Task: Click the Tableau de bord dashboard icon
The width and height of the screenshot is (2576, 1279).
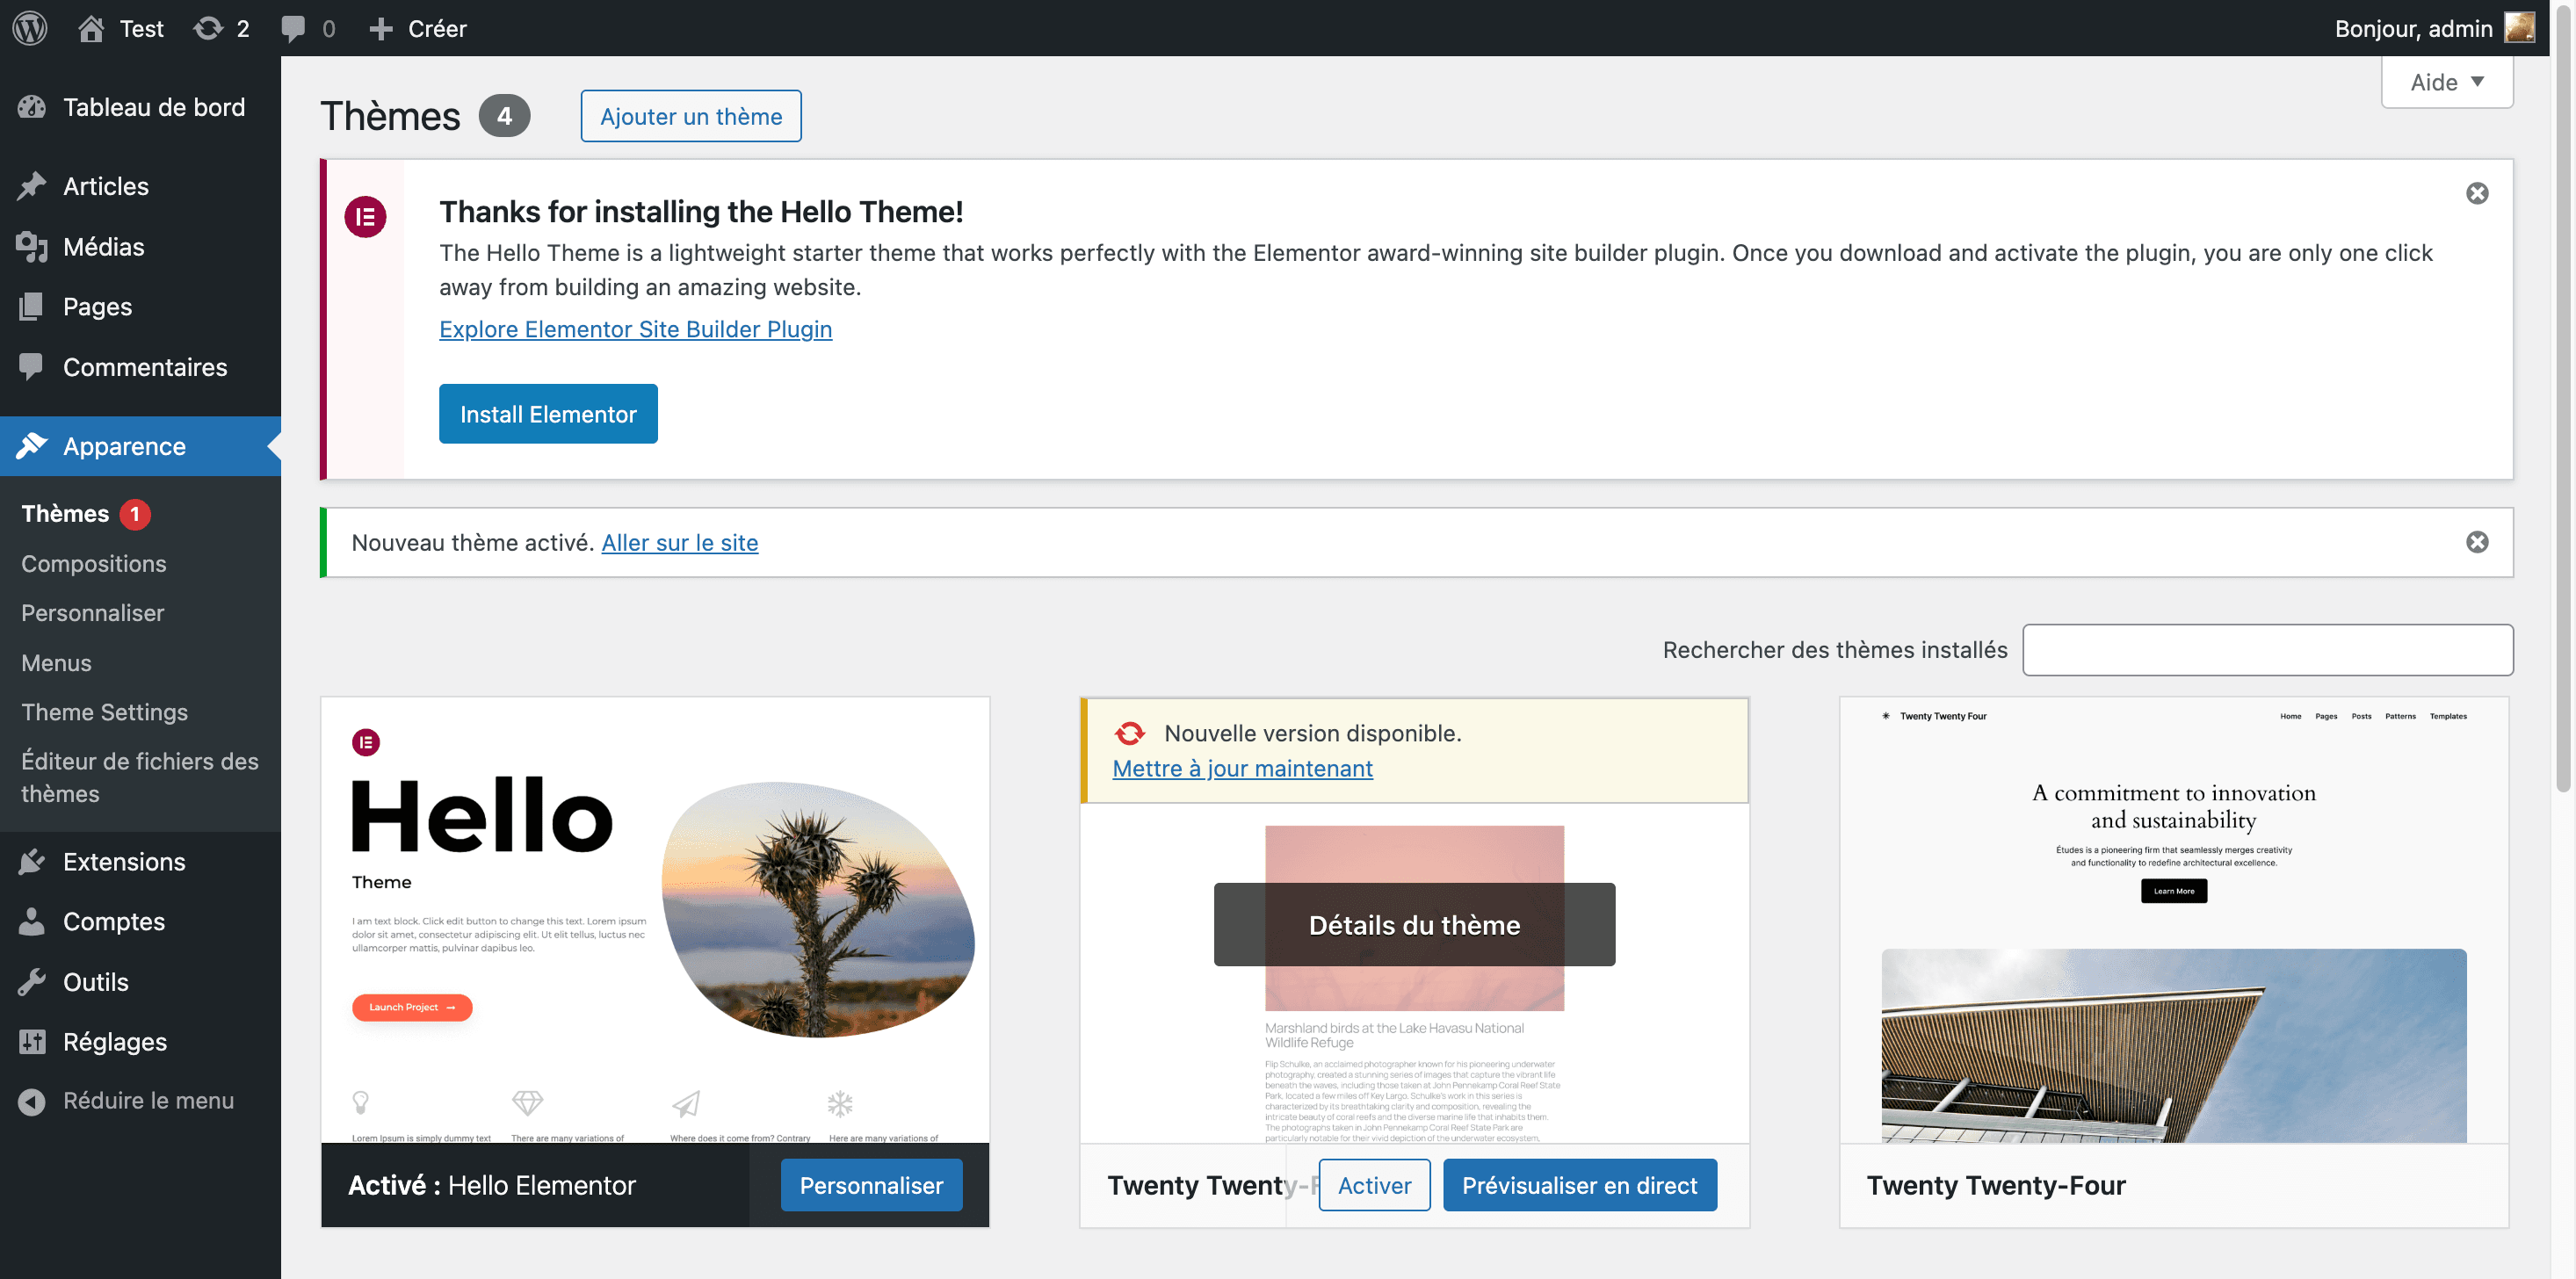Action: [32, 107]
